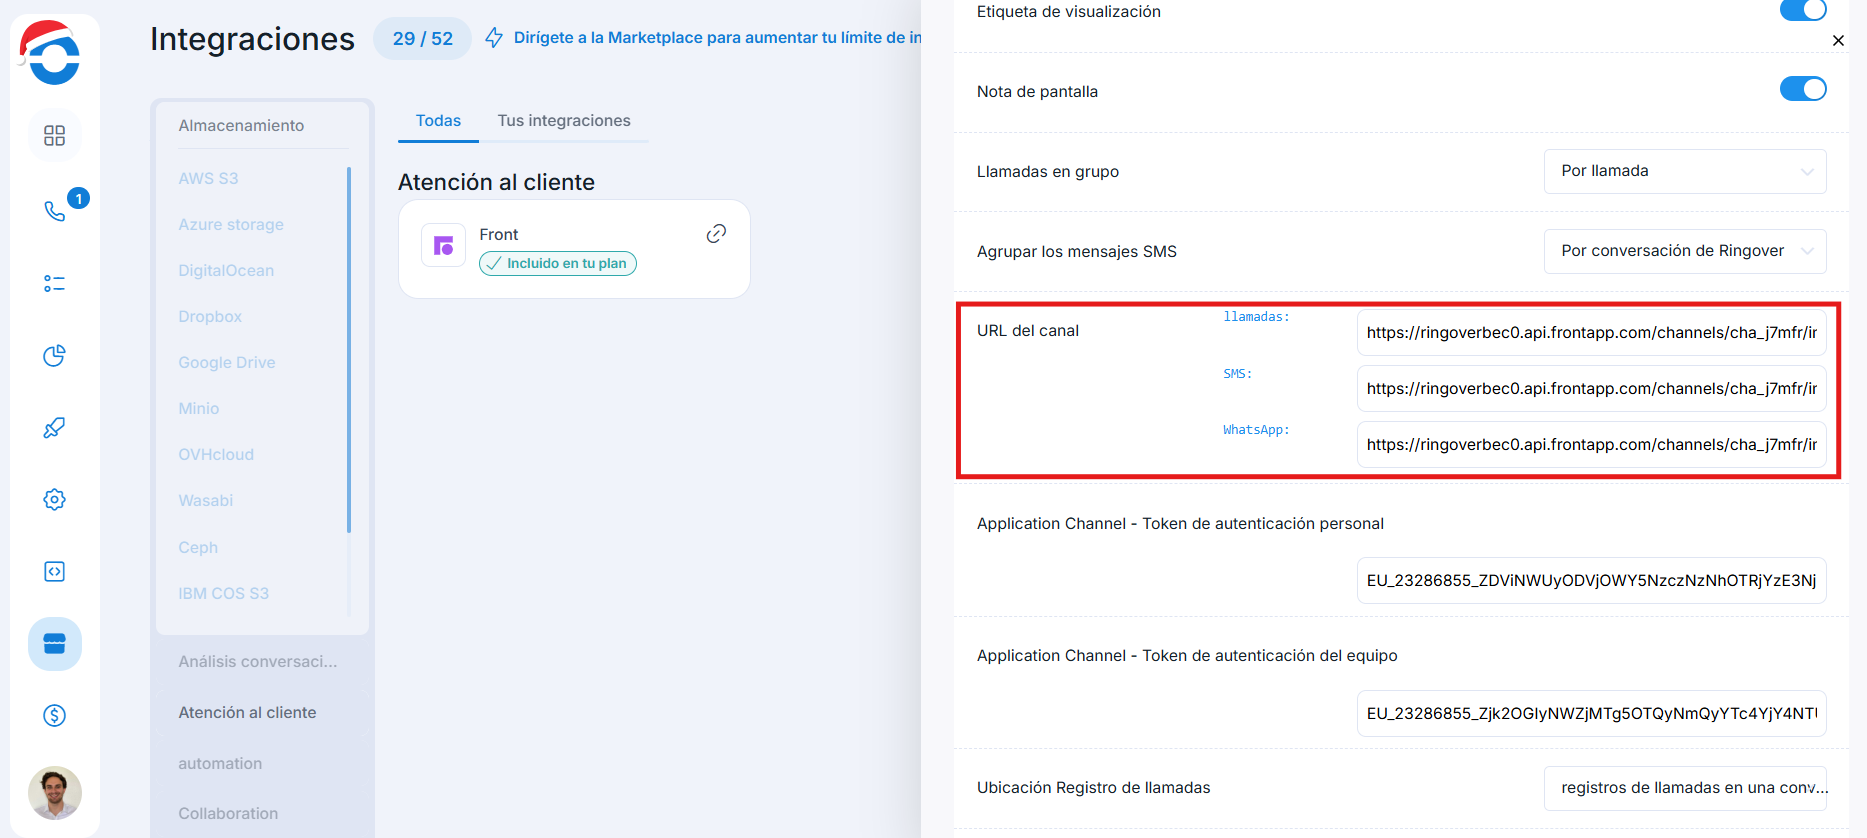Toggle the Etiqueta de visualización switch
The image size is (1867, 838).
pos(1802,10)
